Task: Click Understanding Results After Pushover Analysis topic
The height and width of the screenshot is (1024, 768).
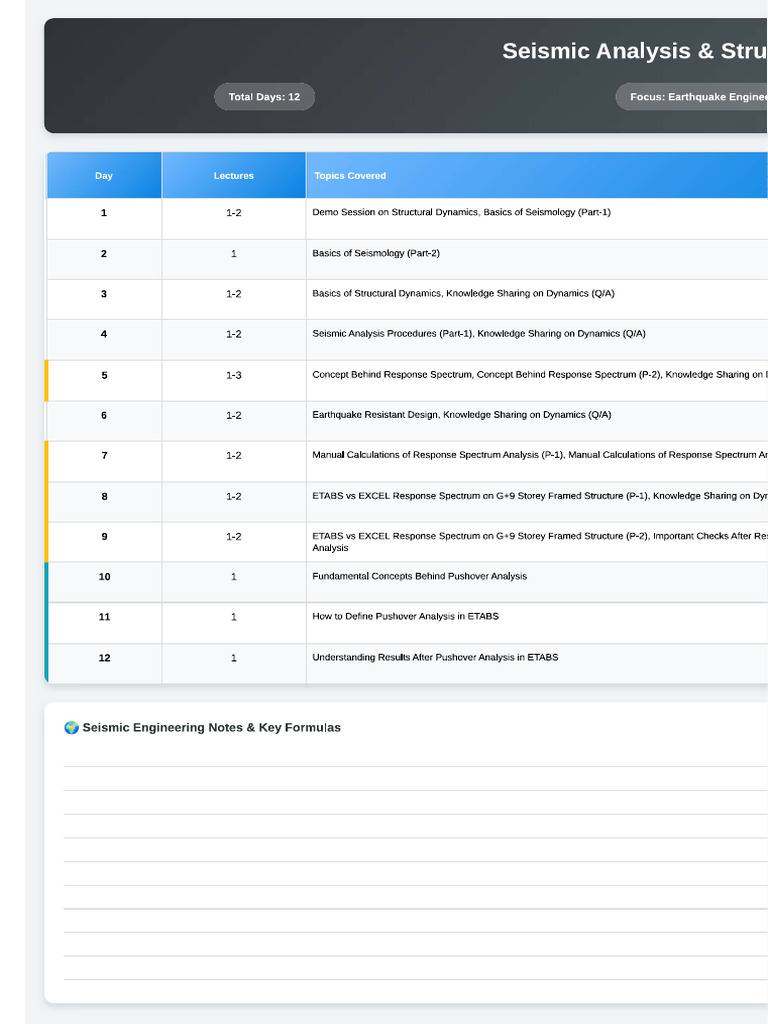Action: tap(435, 658)
